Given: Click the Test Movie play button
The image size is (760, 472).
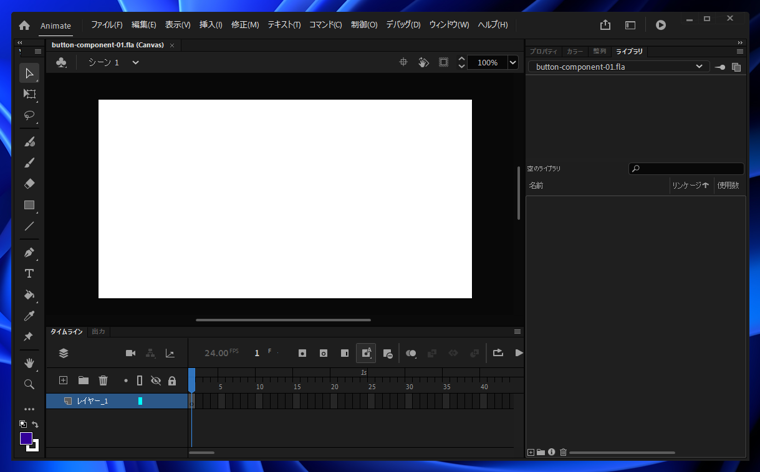Looking at the screenshot, I should tap(660, 25).
